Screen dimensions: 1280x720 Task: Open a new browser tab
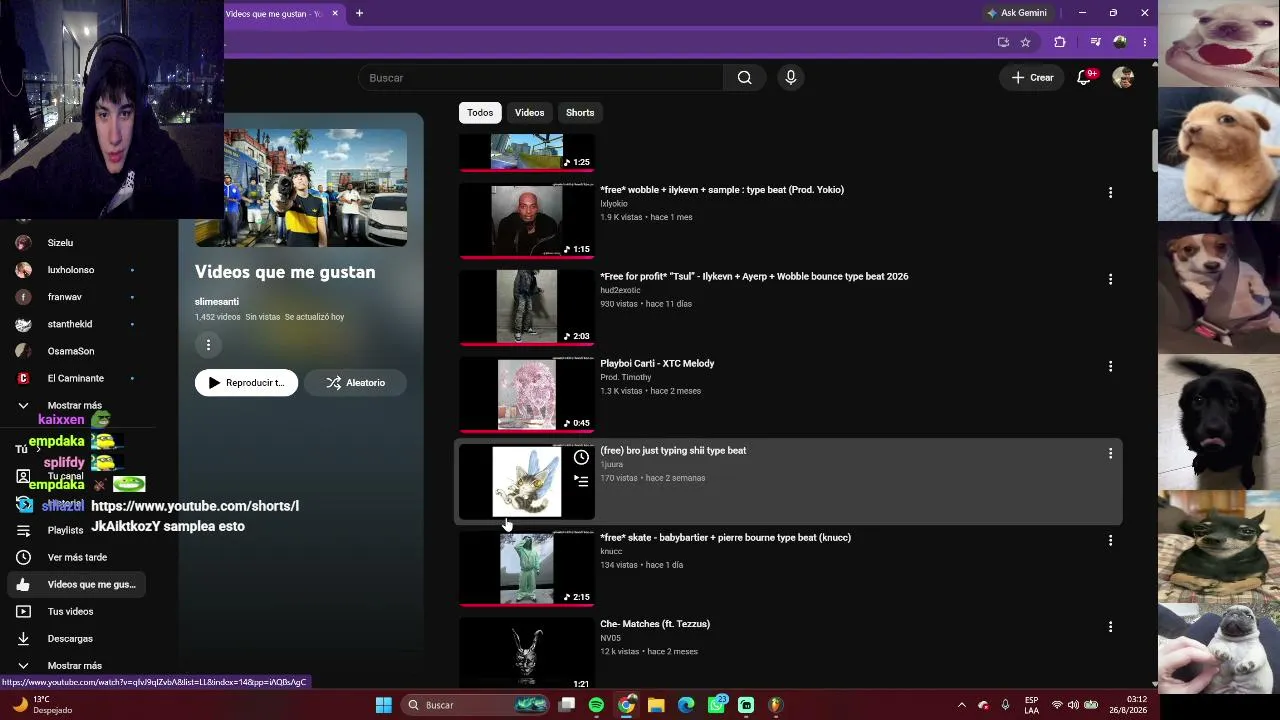[359, 13]
